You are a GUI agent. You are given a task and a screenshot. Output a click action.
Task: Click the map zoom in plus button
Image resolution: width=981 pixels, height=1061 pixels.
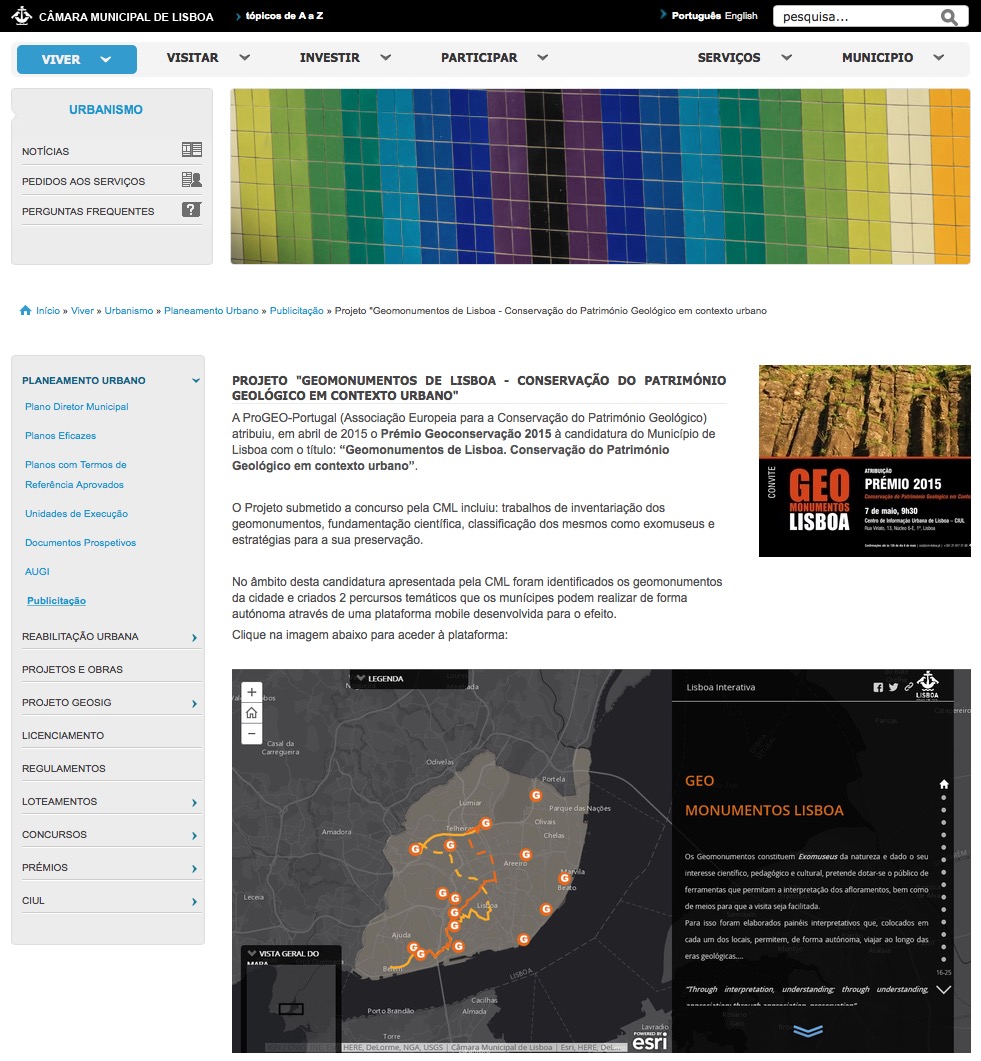(252, 692)
